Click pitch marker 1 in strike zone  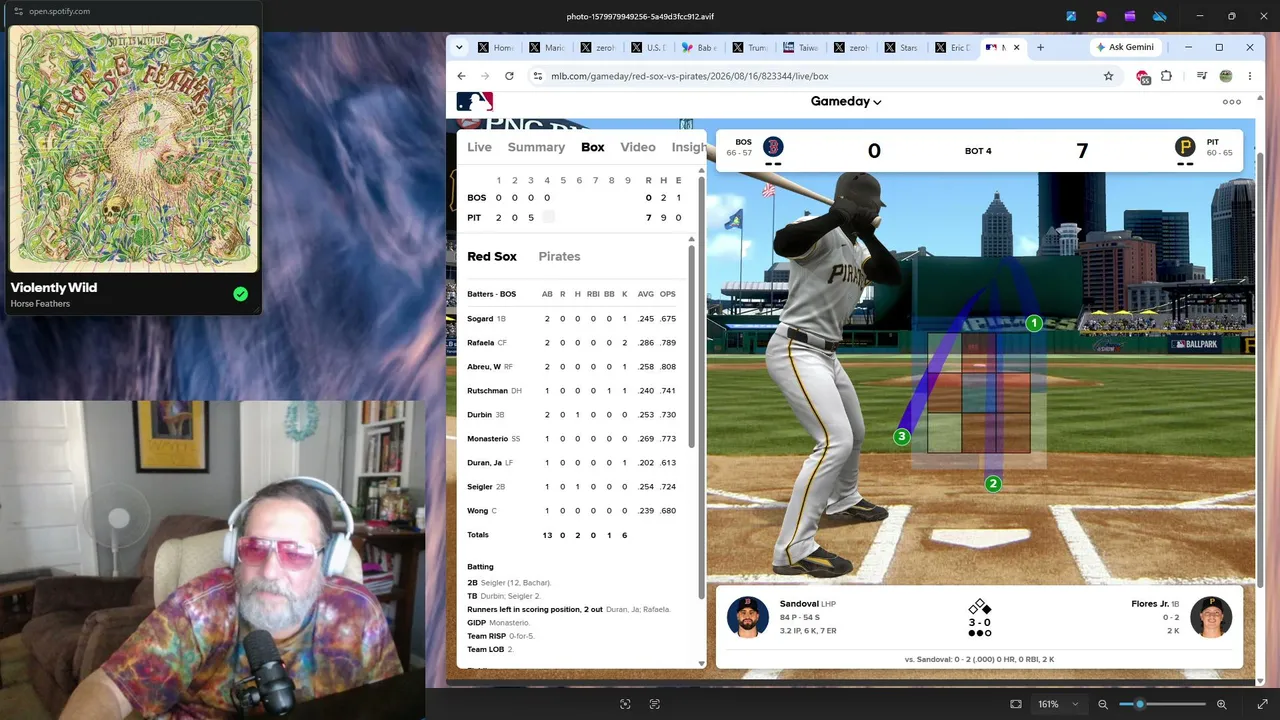(1035, 323)
